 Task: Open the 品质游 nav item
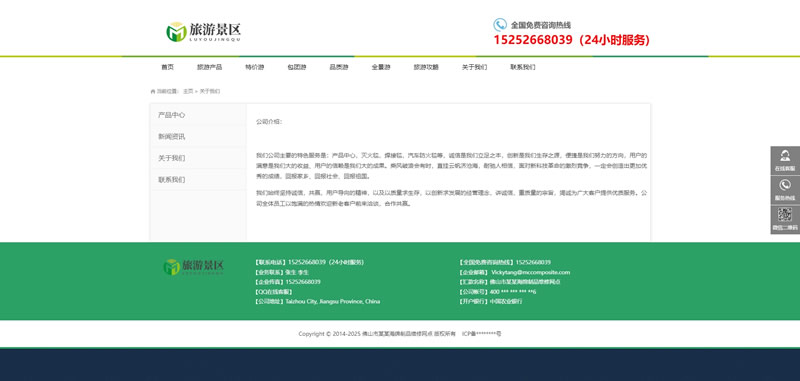coord(338,67)
